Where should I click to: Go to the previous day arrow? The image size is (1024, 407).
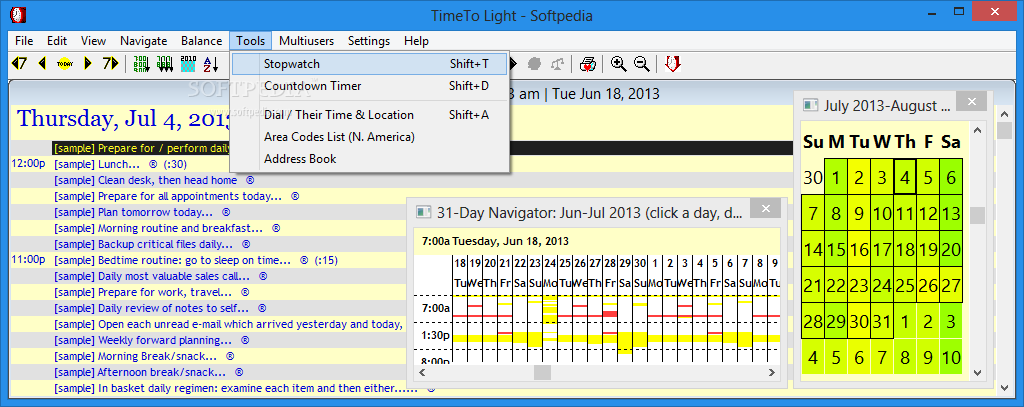(42, 63)
